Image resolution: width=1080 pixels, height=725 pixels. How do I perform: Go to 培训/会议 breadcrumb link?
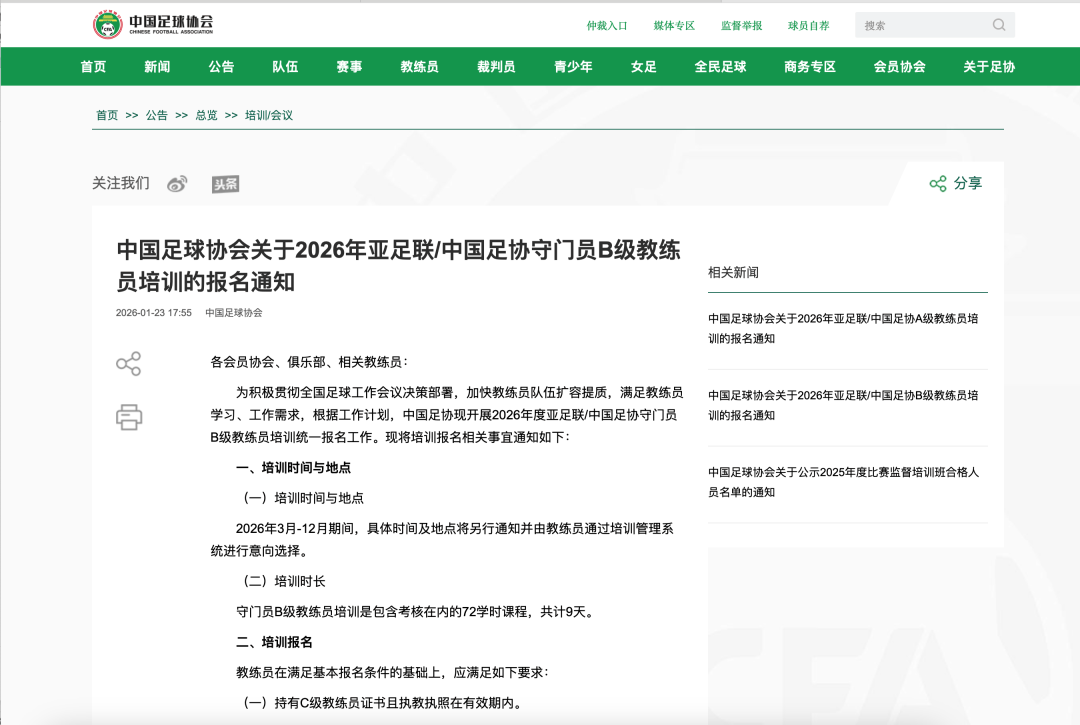269,115
